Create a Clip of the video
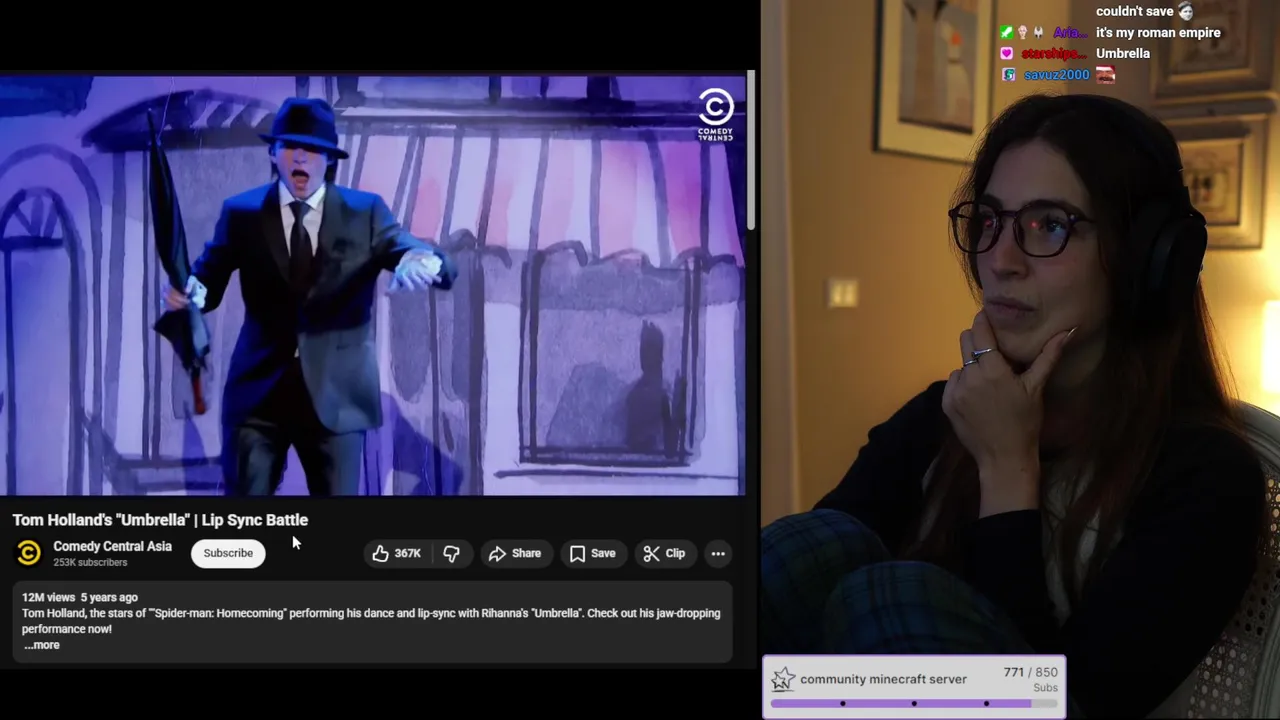 click(664, 553)
